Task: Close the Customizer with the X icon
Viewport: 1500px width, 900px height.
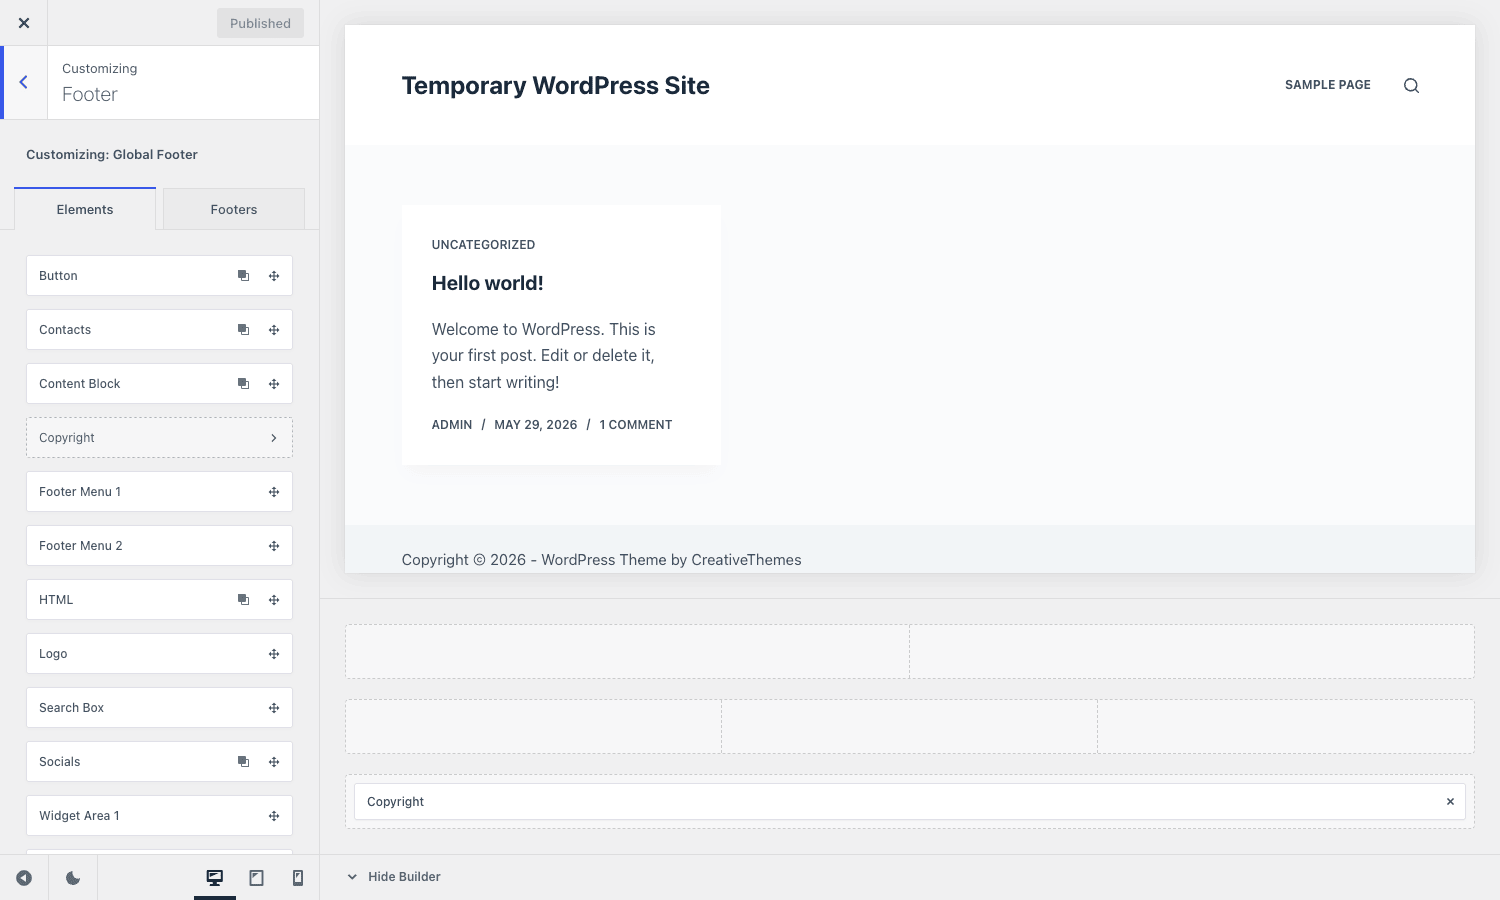Action: 24,23
